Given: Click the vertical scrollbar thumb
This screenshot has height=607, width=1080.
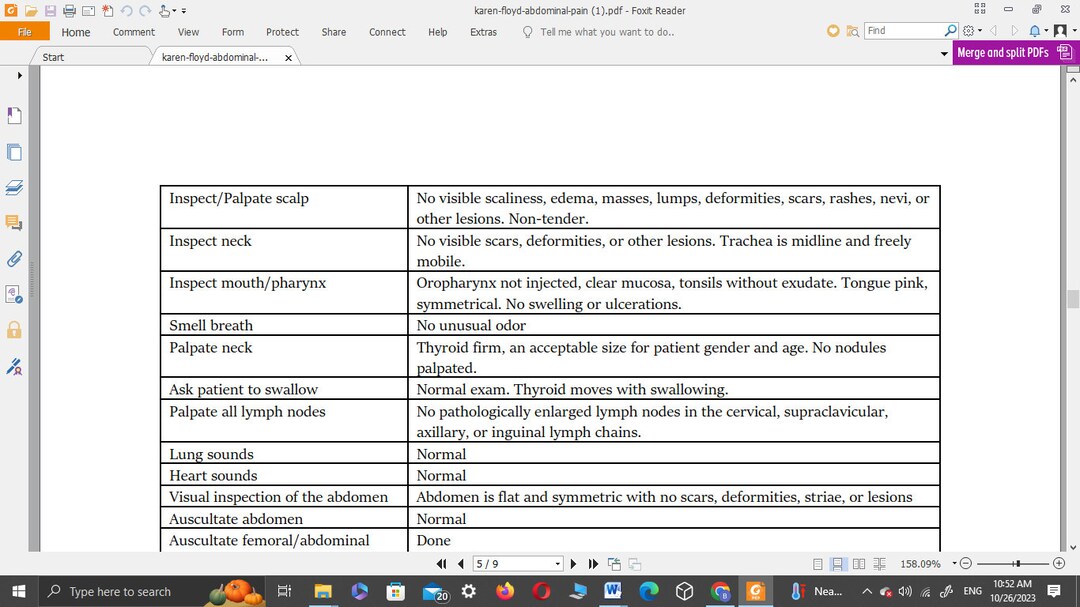Looking at the screenshot, I should (x=1072, y=299).
